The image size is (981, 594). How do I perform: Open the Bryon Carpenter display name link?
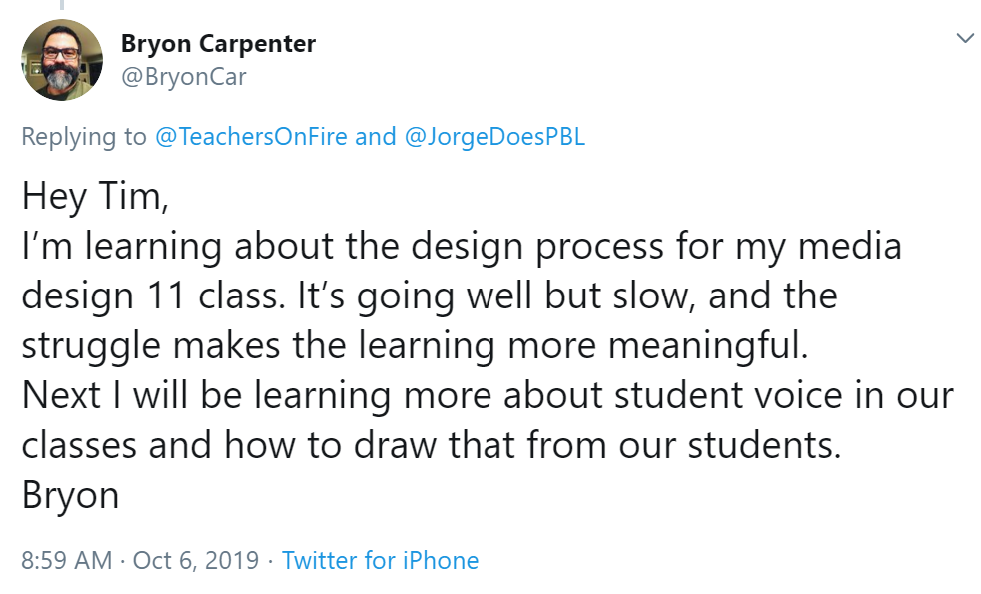(218, 44)
